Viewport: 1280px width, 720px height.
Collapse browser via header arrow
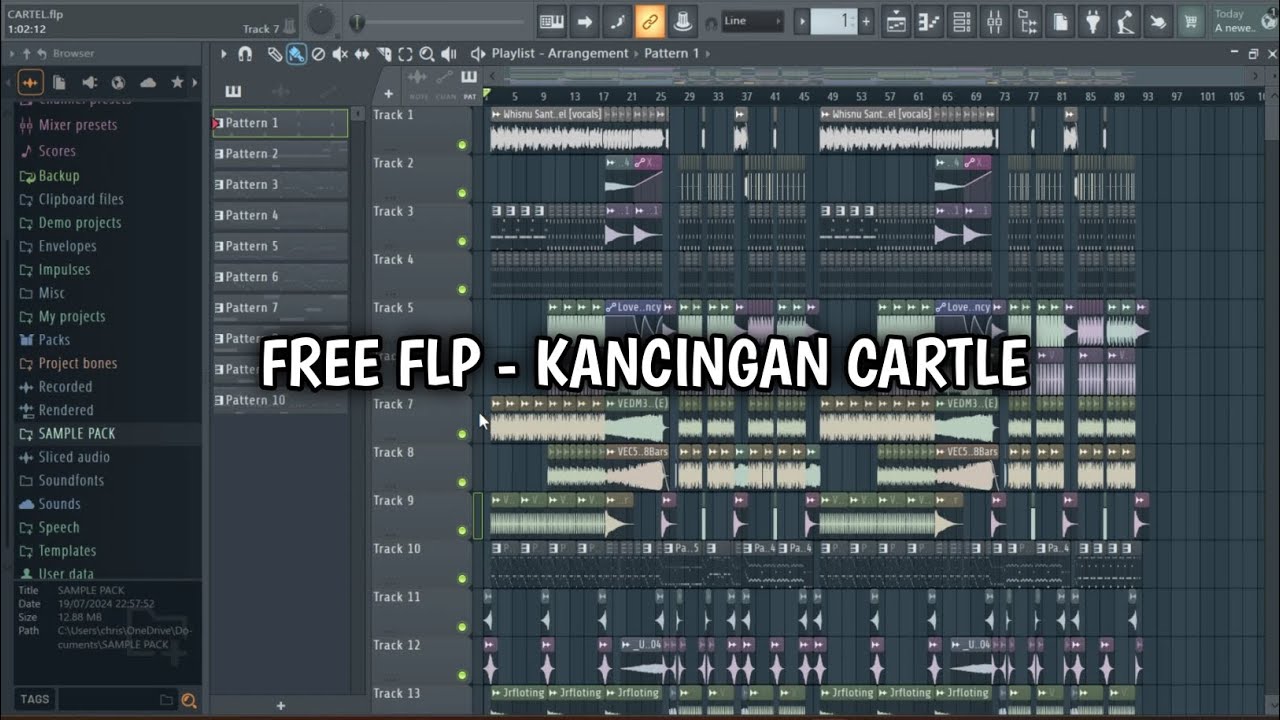[12, 53]
